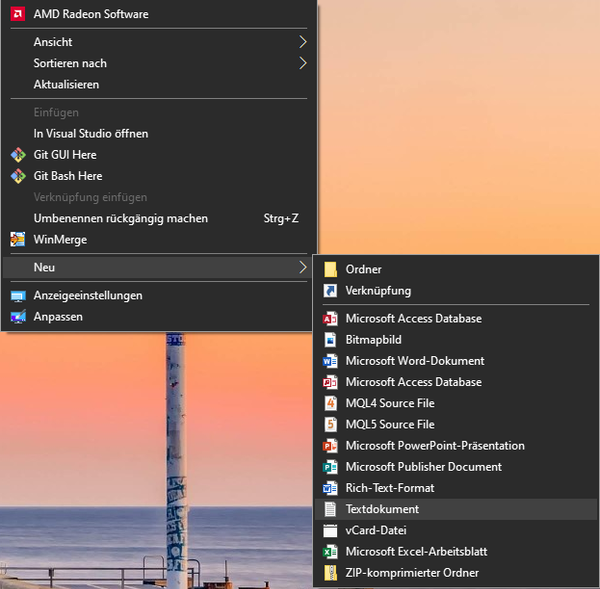Expand the Sortieren nach submenu arrow
Viewport: 600px width, 589px height.
pyautogui.click(x=303, y=63)
